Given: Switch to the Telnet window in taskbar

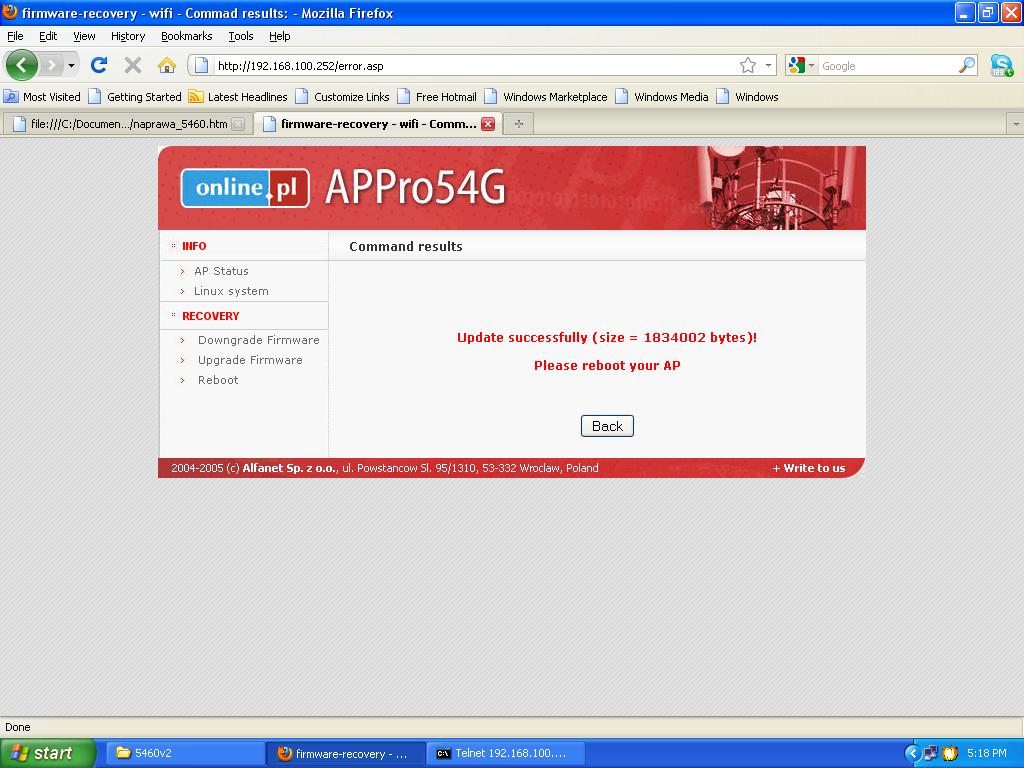Looking at the screenshot, I should [x=500, y=753].
